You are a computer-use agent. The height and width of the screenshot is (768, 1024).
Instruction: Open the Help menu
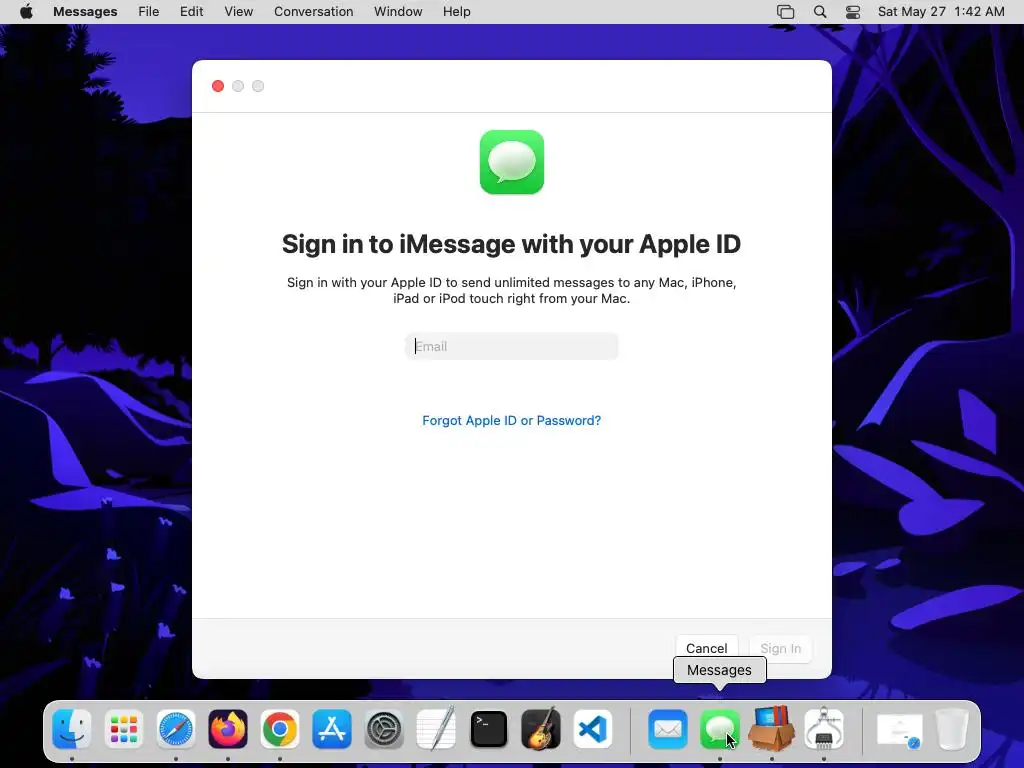[456, 12]
